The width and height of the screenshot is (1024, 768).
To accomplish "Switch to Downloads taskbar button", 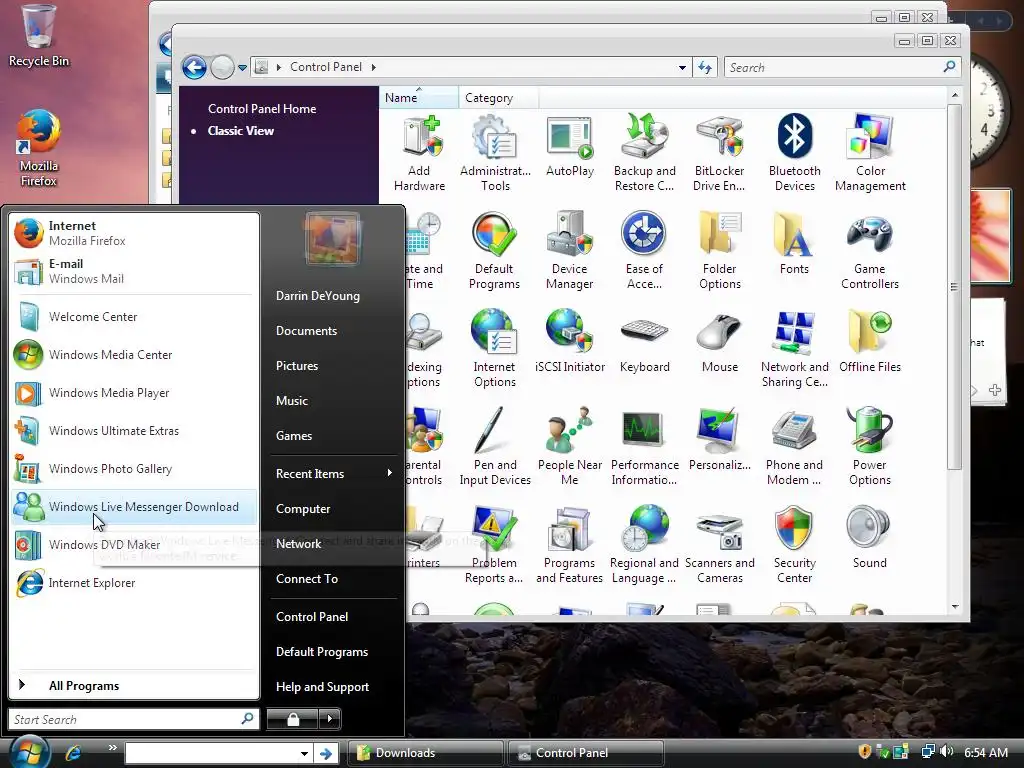I will pos(426,753).
